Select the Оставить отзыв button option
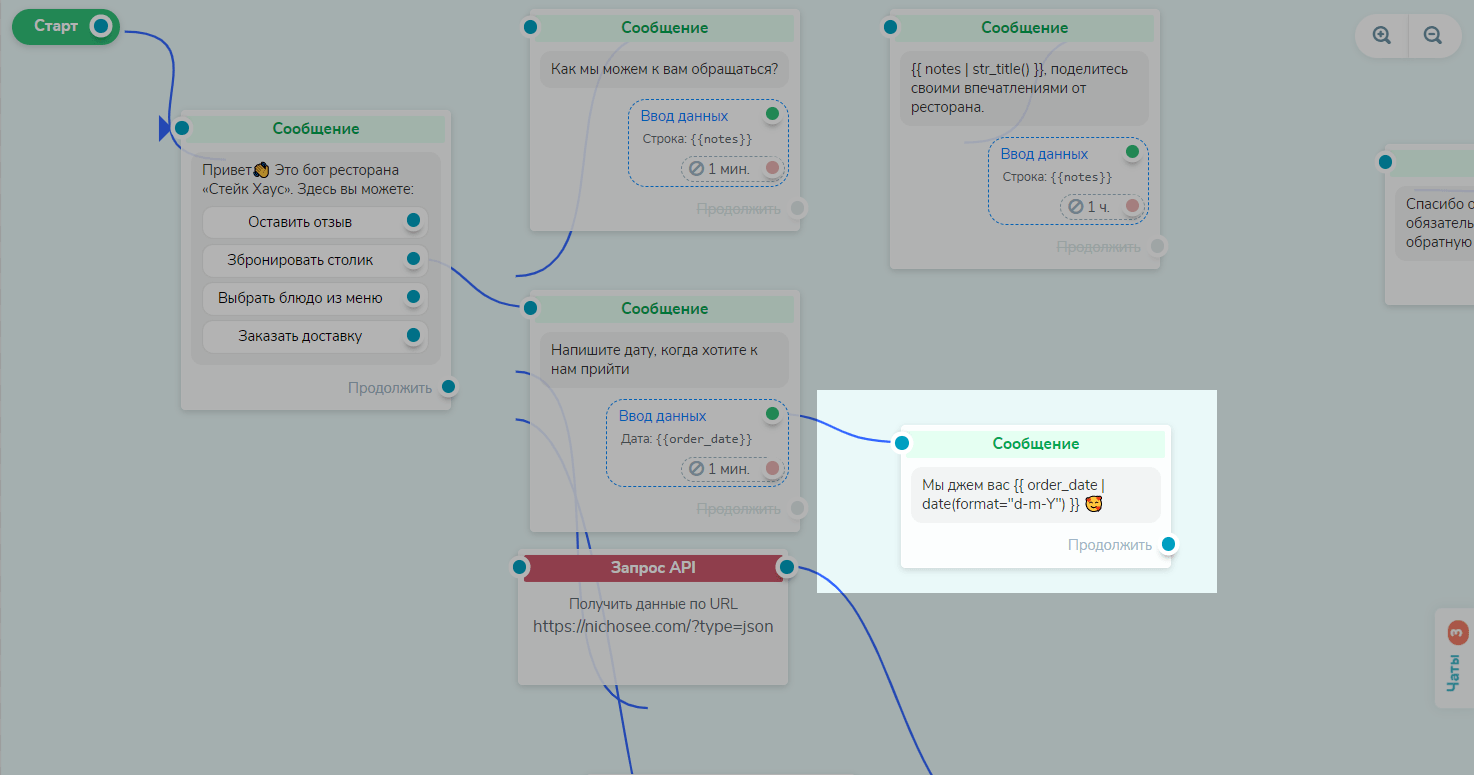Viewport: 1474px width, 775px height. point(300,222)
